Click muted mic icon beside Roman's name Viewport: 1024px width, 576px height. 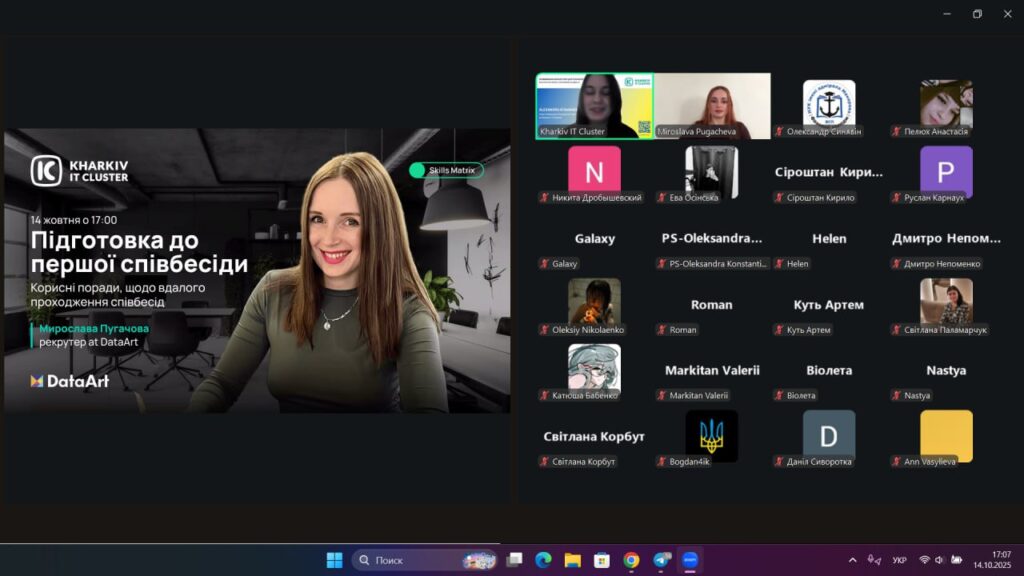click(662, 330)
